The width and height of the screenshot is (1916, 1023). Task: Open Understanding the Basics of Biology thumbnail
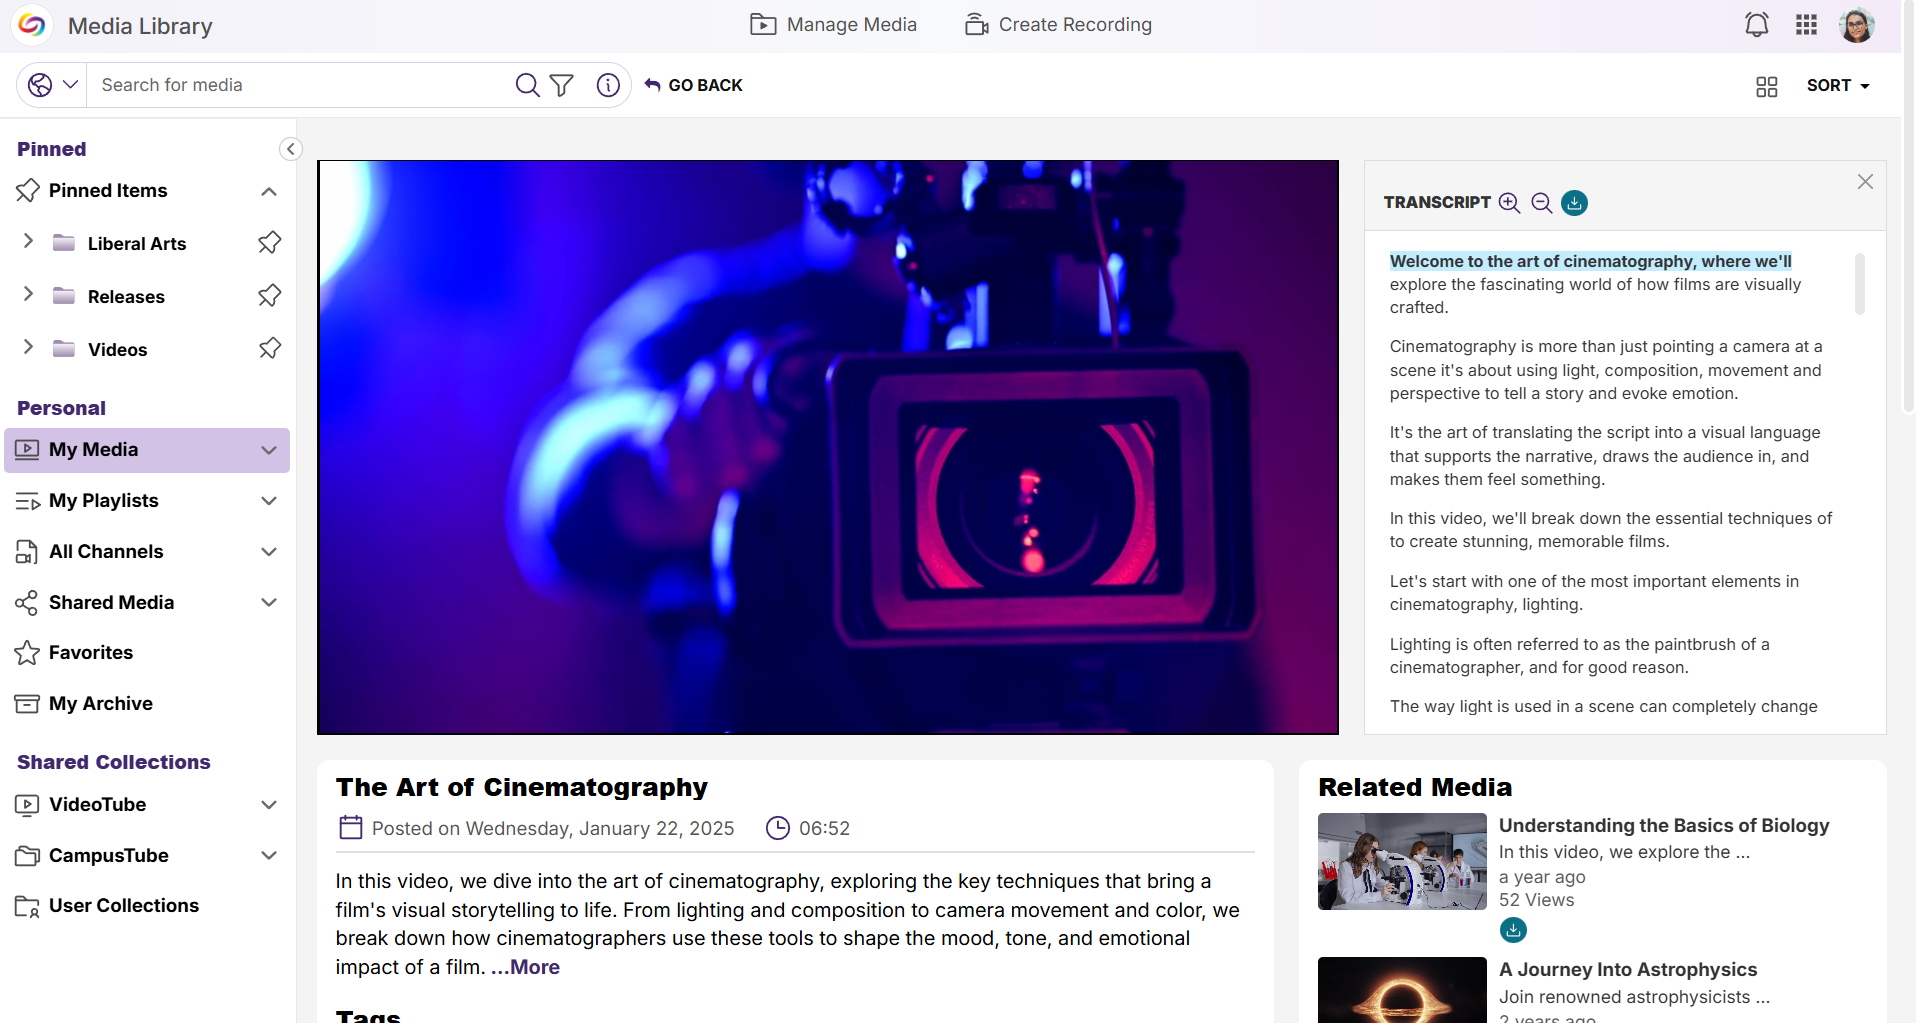(1402, 861)
